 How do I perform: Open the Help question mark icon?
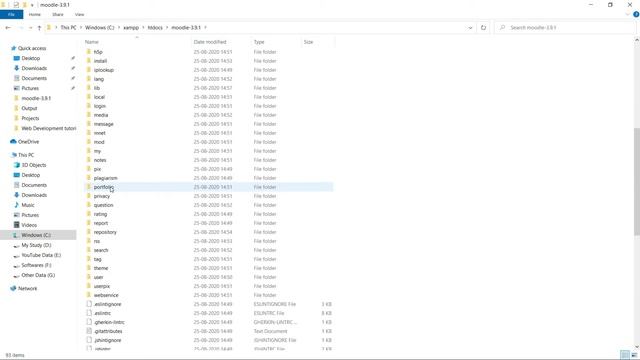[636, 14]
